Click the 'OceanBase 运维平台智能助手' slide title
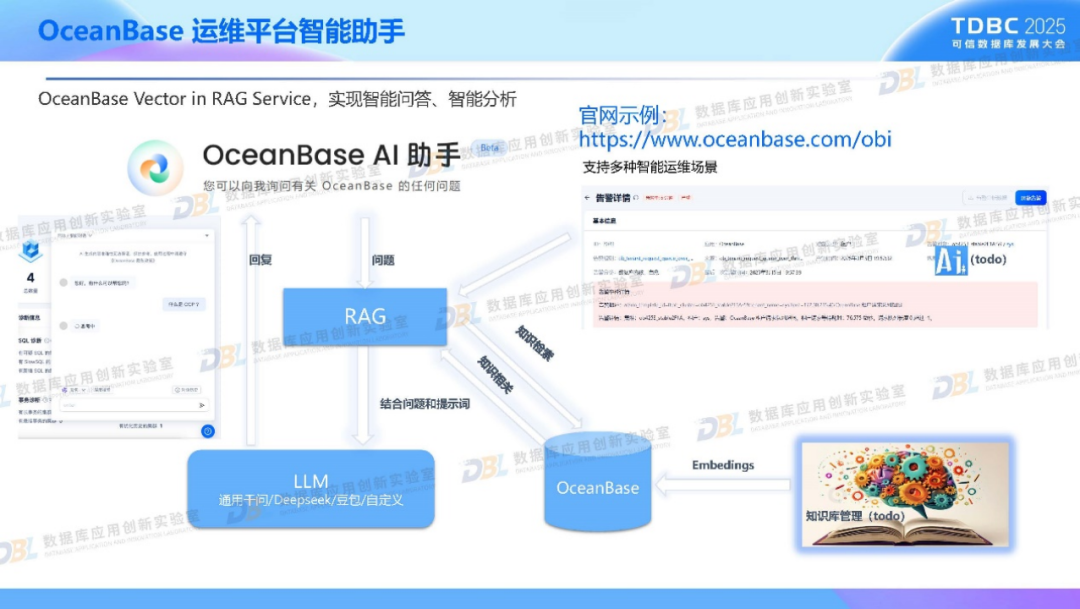 (221, 31)
